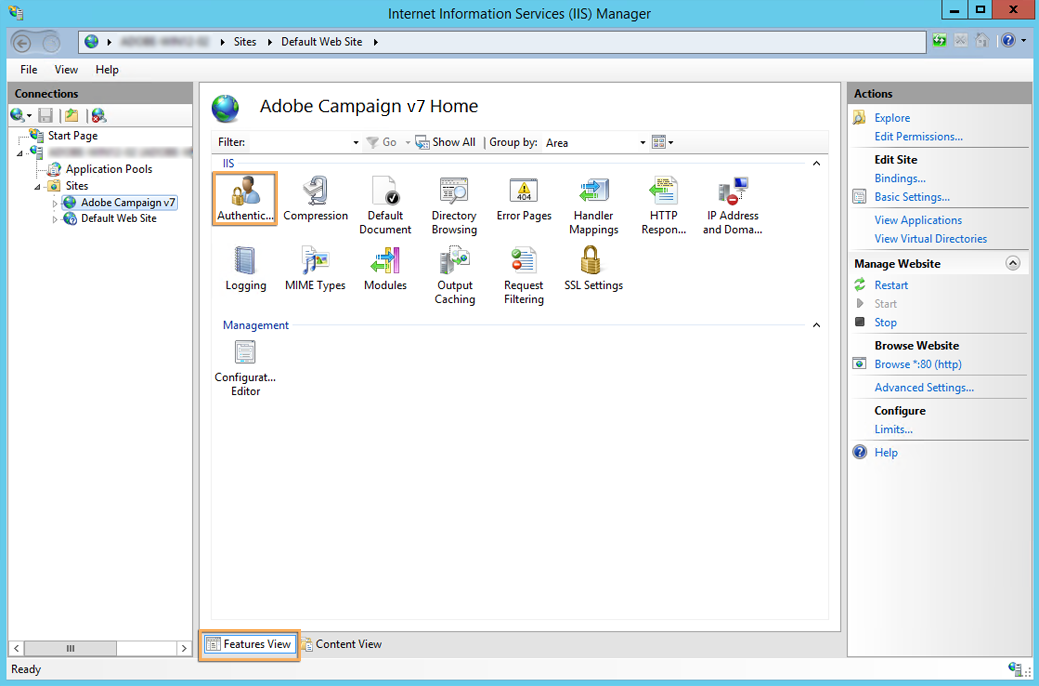1039x686 pixels.
Task: Open SSL Settings feature
Action: [593, 268]
